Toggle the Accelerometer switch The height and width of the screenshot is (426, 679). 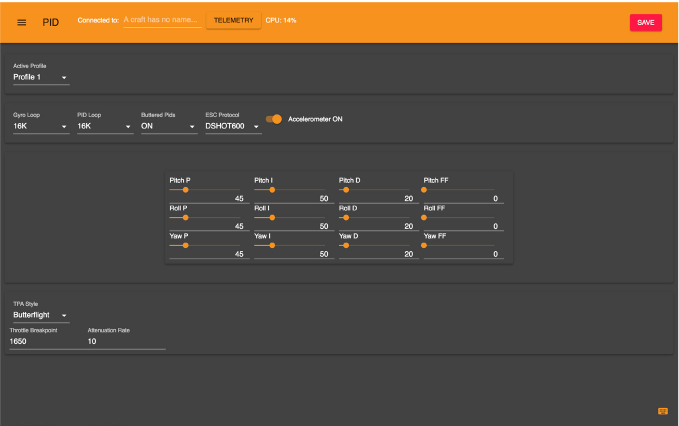(274, 119)
